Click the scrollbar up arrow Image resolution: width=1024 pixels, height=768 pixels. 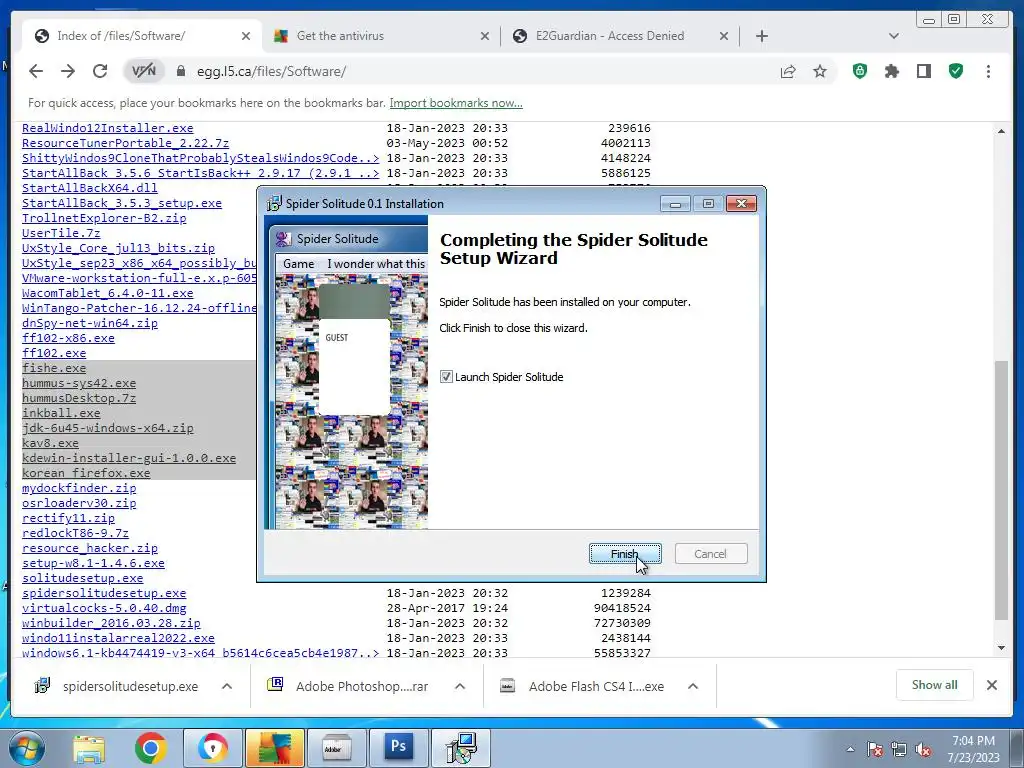1001,131
